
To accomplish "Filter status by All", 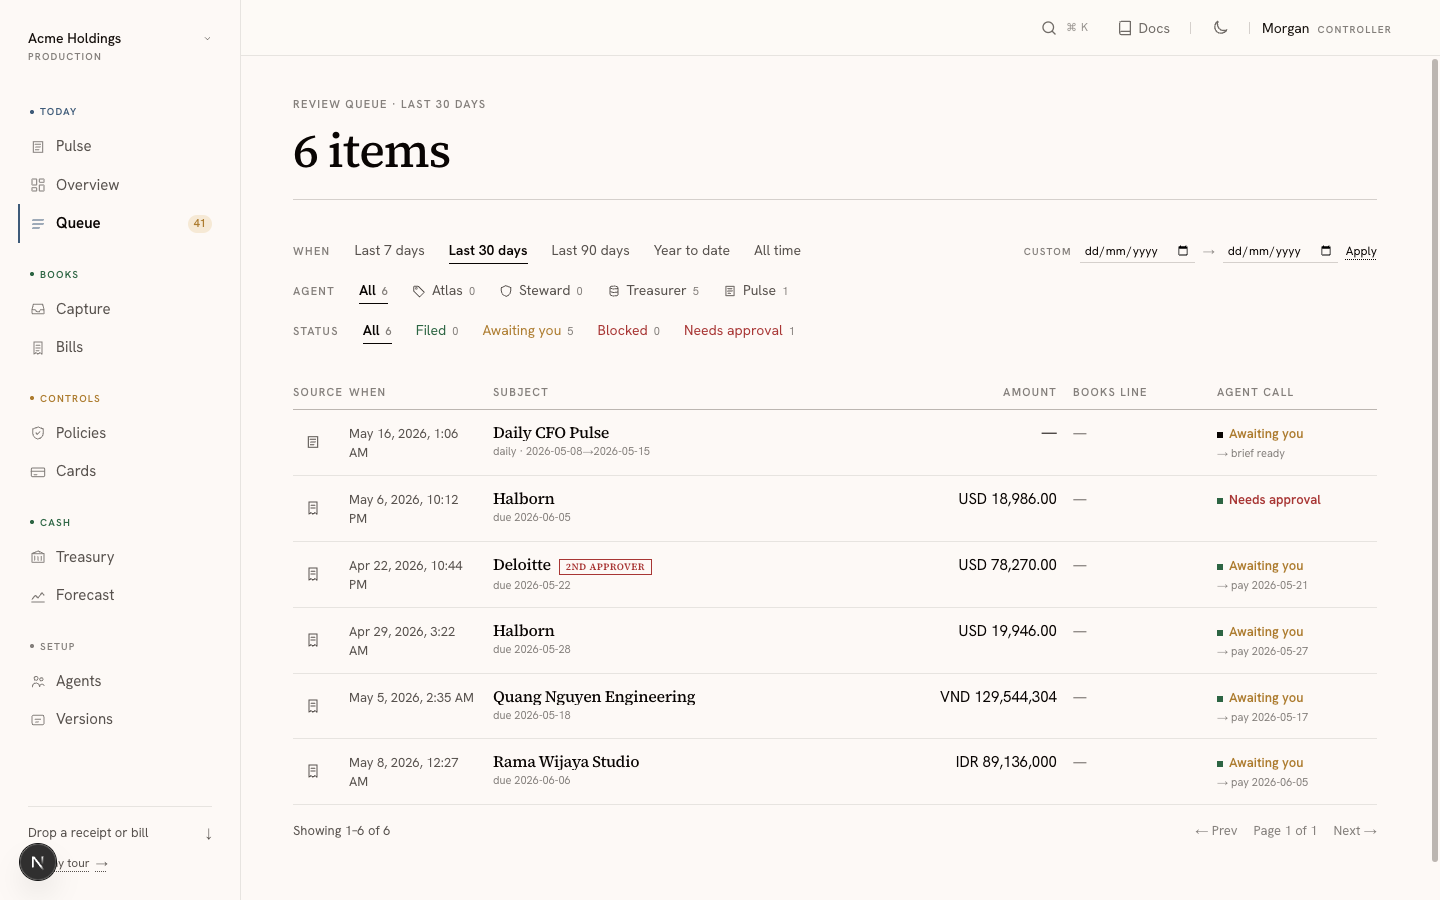I will tap(377, 331).
